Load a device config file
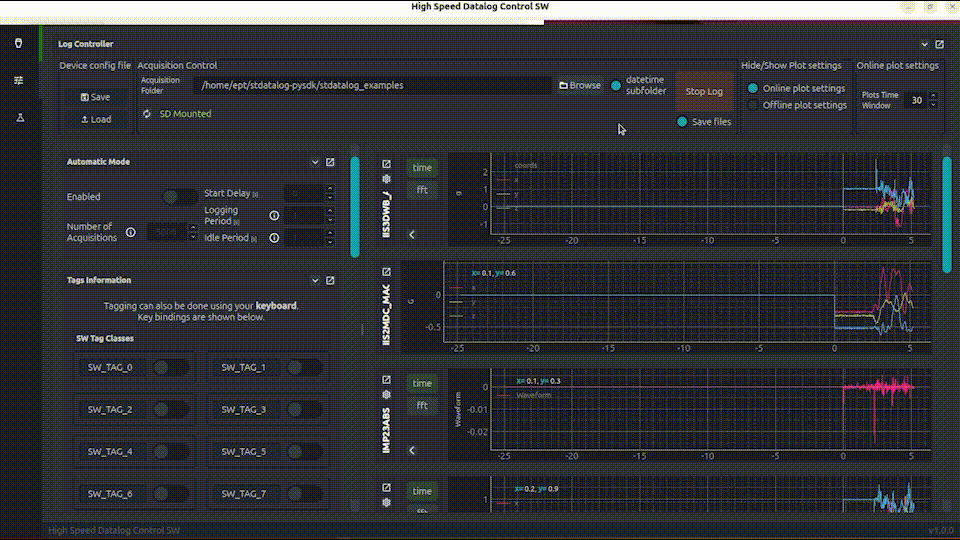Viewport: 960px width, 540px height. pyautogui.click(x=96, y=119)
